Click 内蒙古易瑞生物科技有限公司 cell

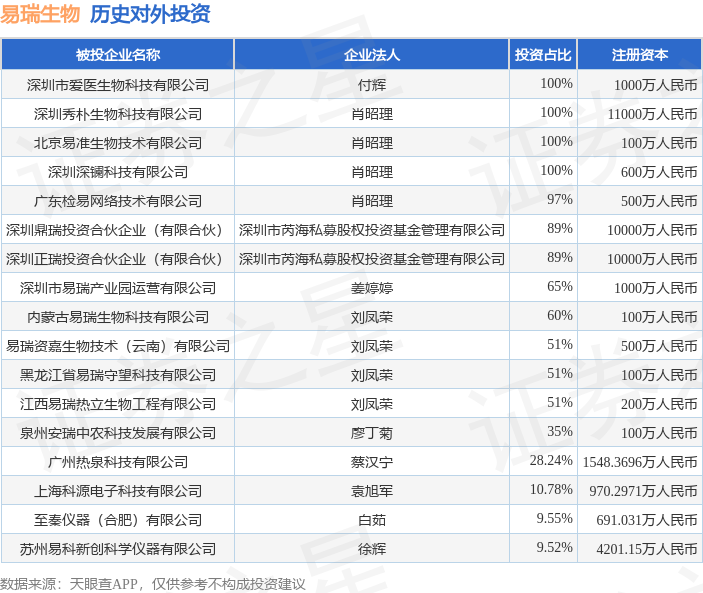pos(118,317)
